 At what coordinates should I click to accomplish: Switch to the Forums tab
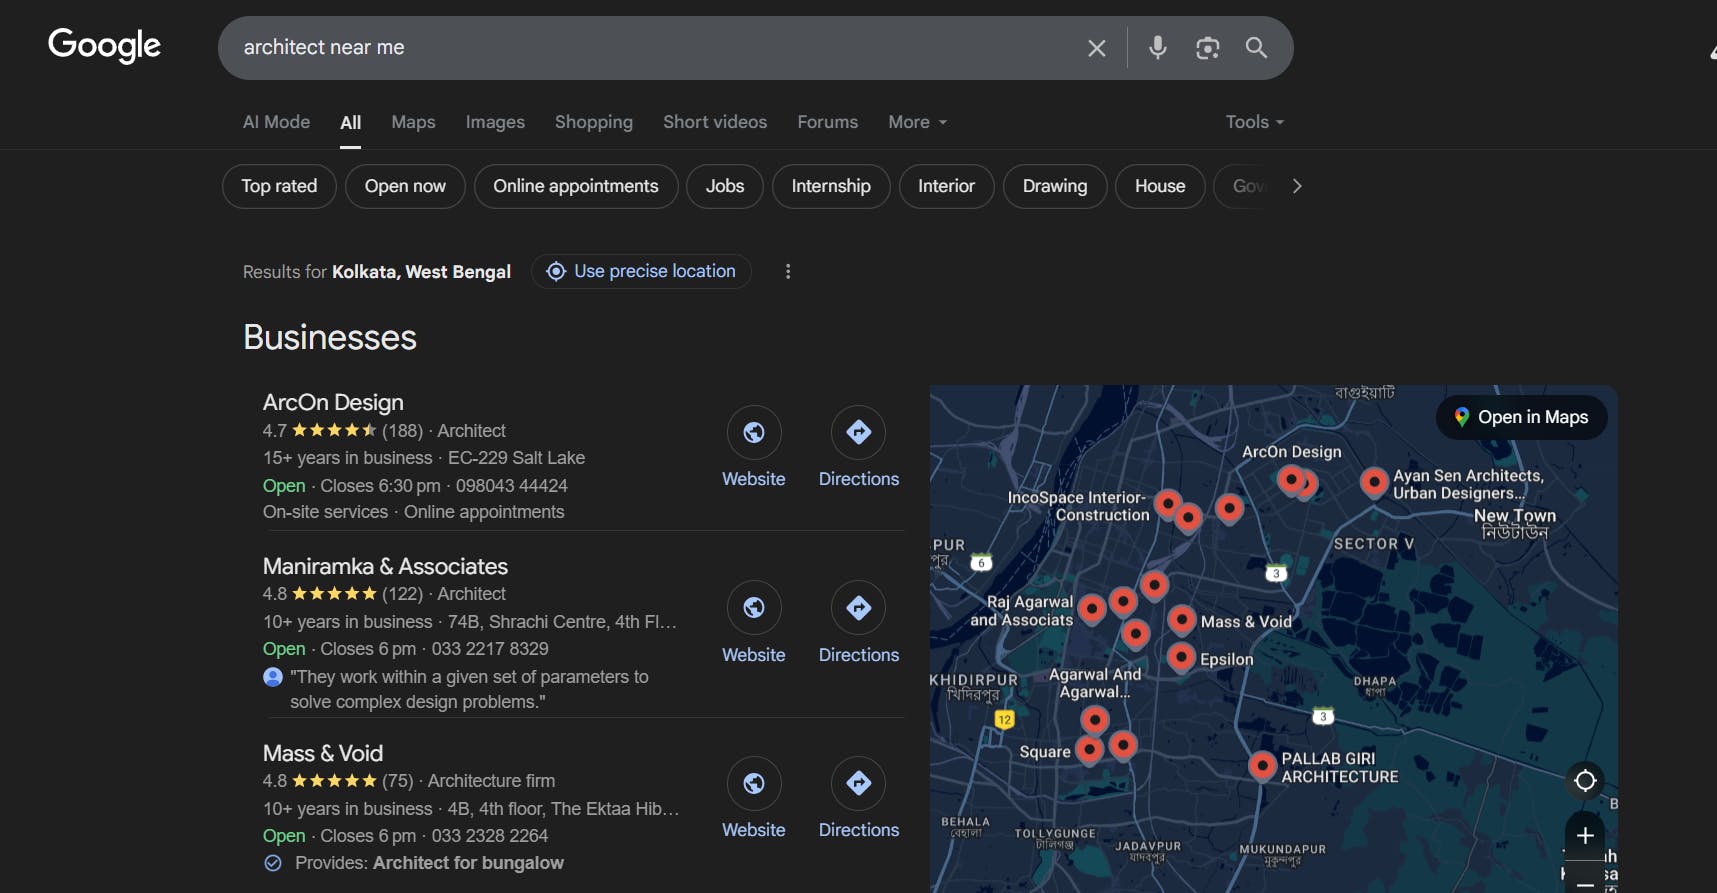[827, 122]
